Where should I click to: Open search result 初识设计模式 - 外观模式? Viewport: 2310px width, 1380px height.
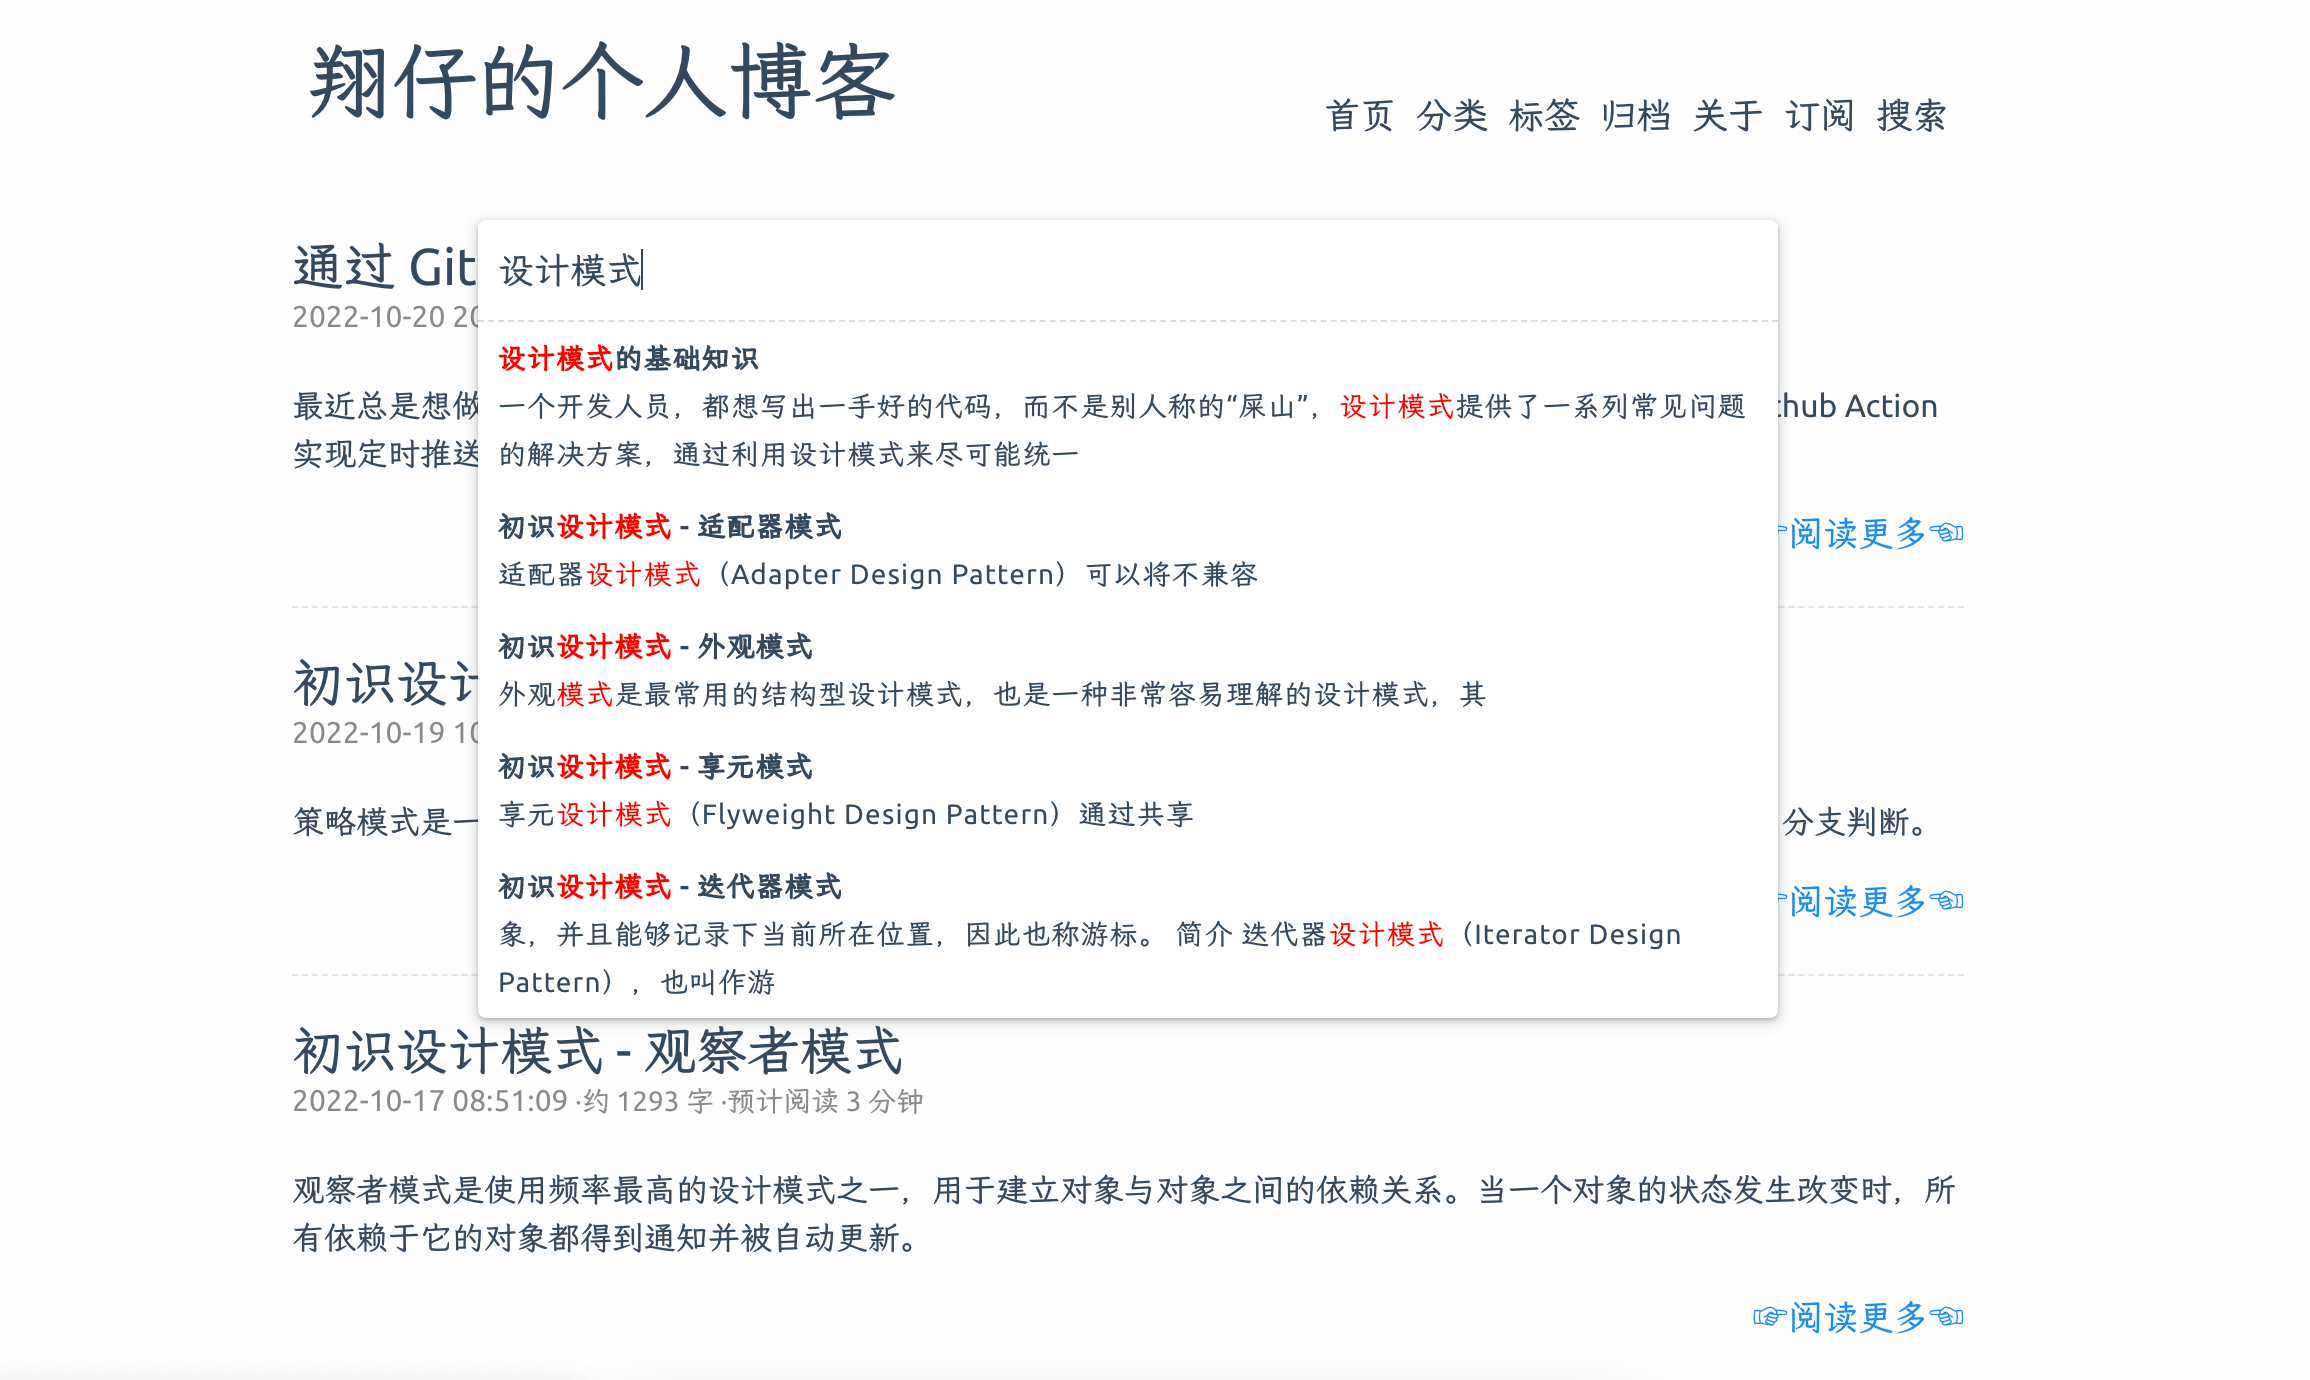tap(655, 647)
